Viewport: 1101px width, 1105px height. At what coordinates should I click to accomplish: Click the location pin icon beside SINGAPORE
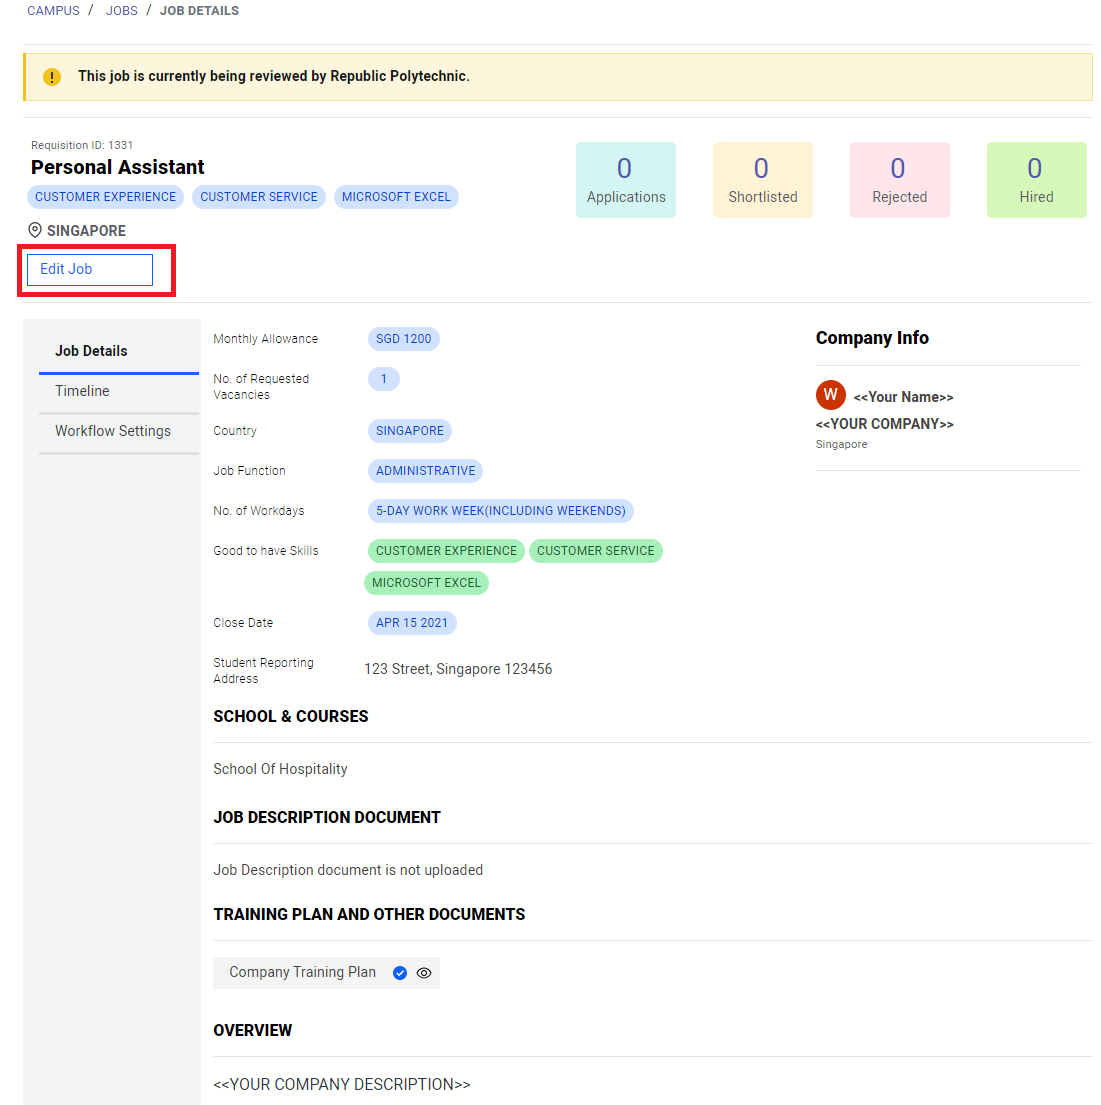35,231
